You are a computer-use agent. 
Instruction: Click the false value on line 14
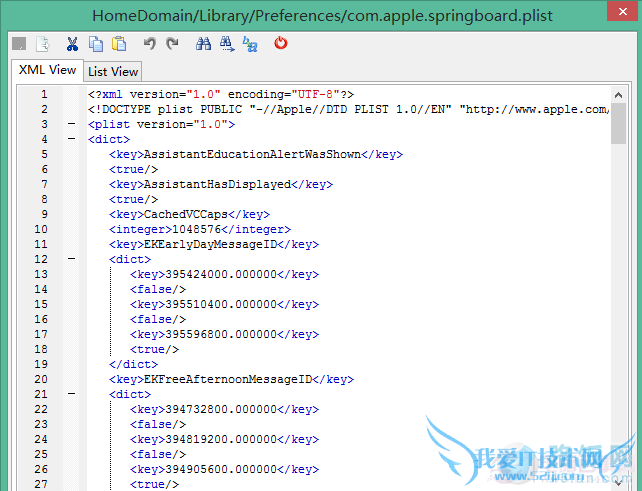click(x=158, y=290)
